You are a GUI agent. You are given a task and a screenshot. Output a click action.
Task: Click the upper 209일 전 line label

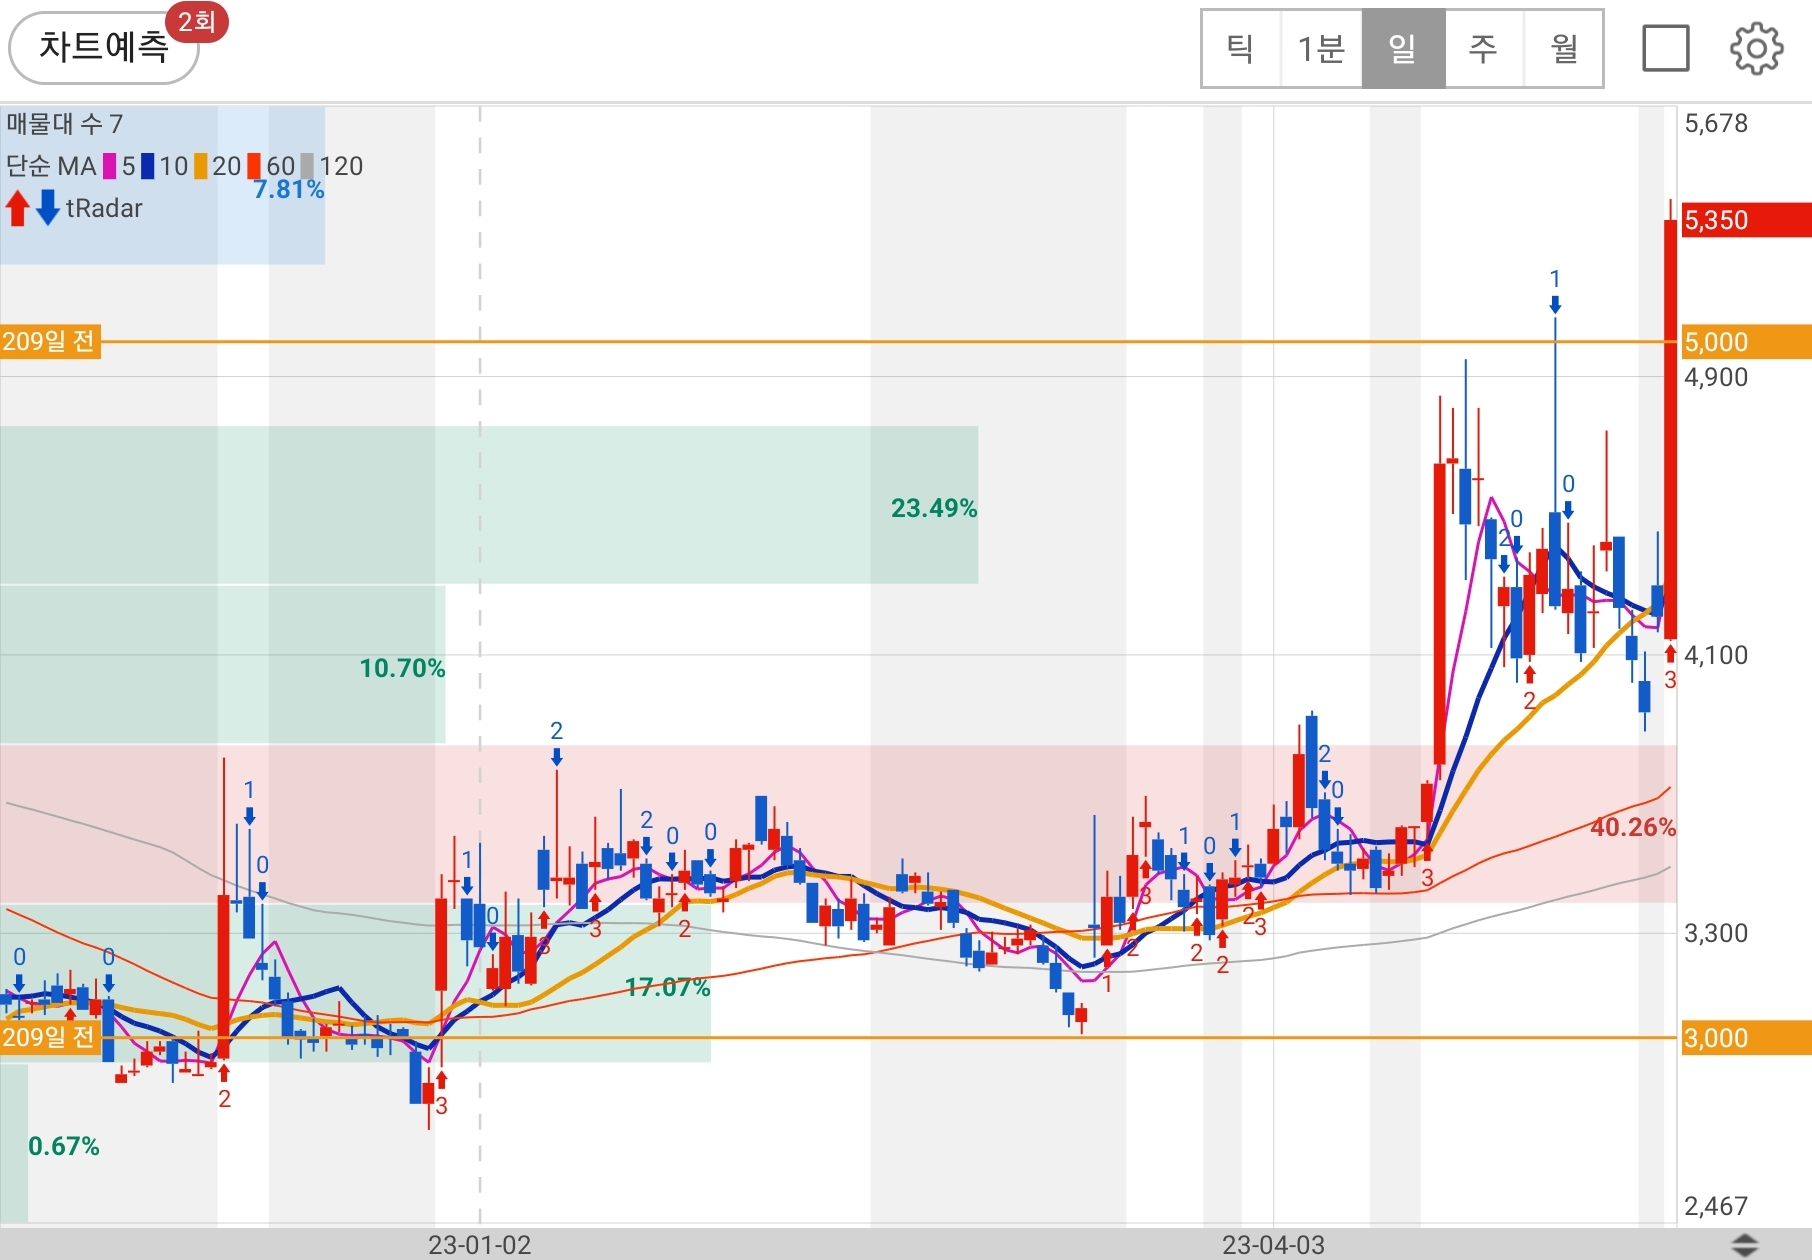click(50, 342)
